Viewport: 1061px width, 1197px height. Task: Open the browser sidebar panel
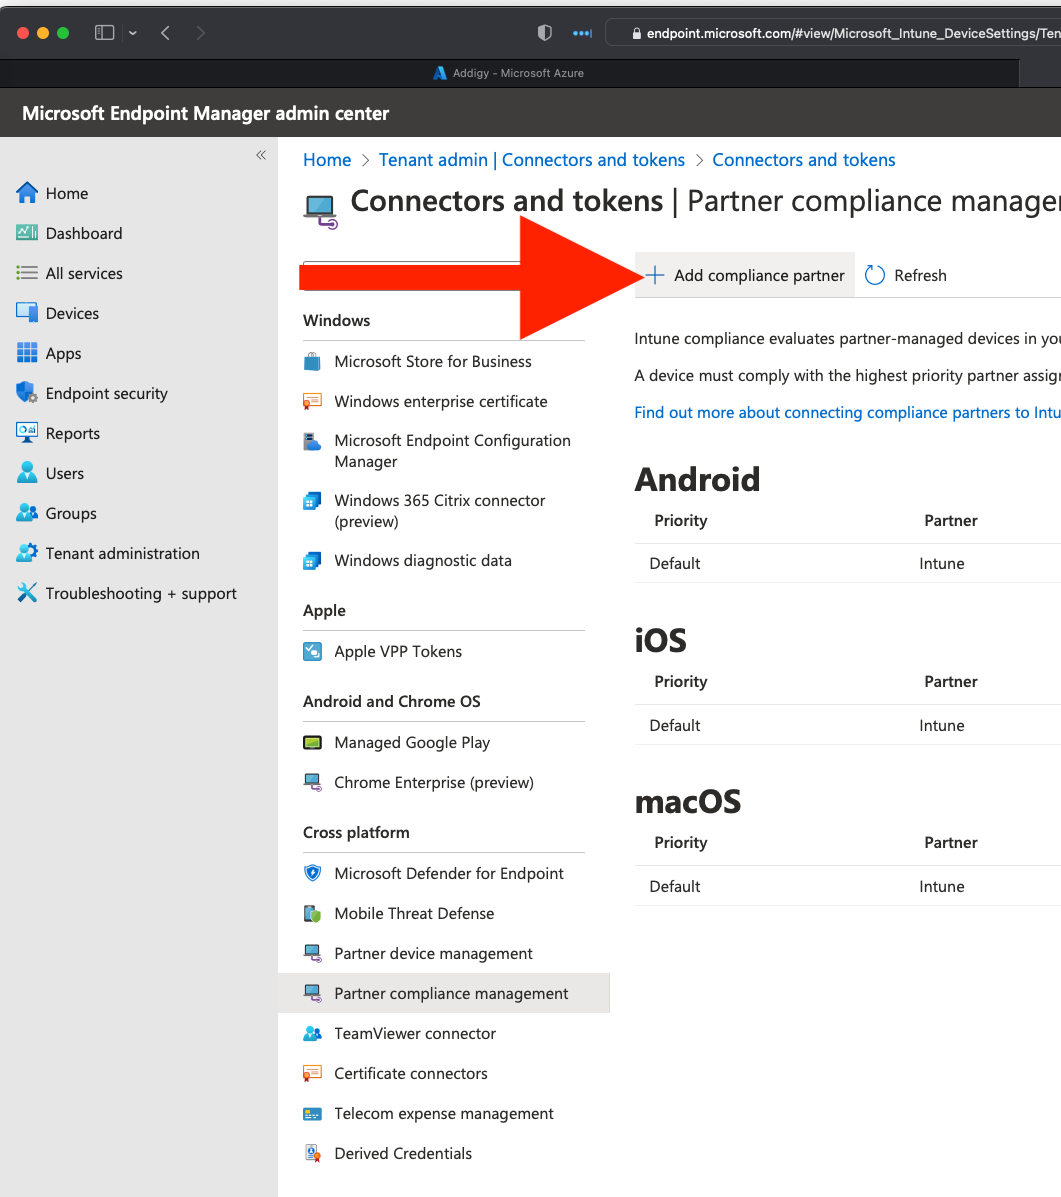tap(104, 32)
